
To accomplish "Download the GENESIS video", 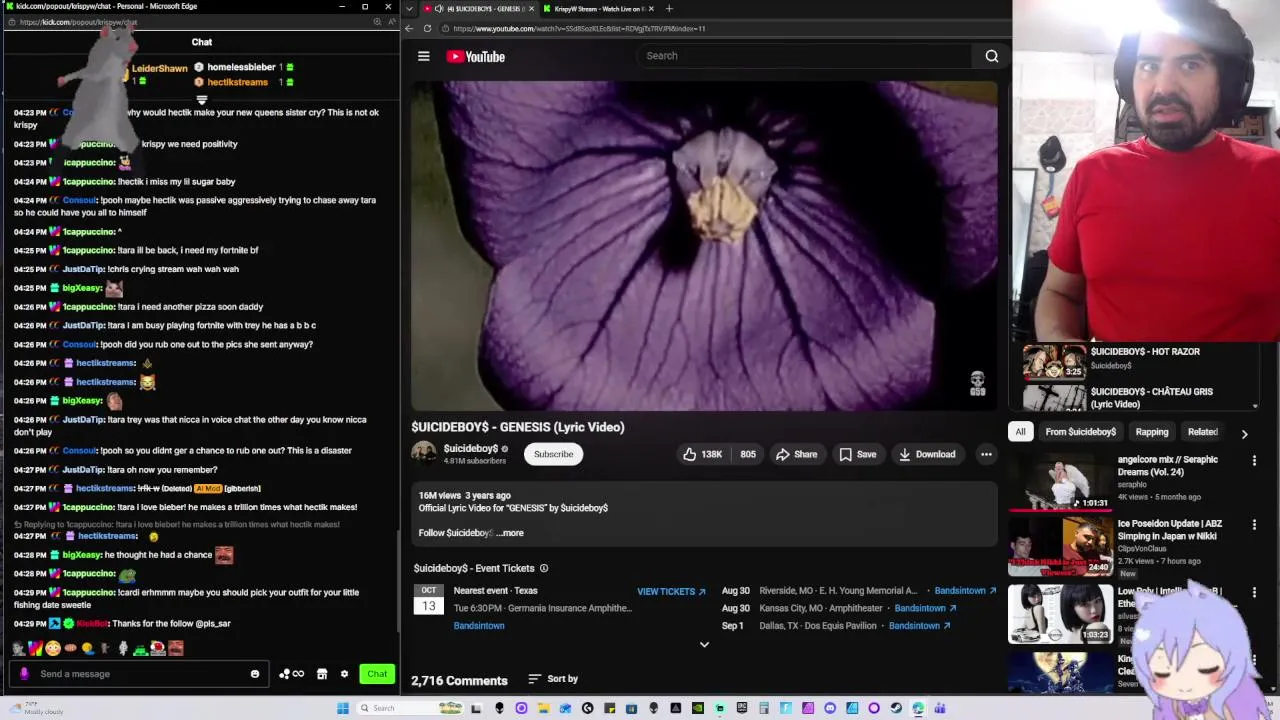I will pyautogui.click(x=926, y=454).
